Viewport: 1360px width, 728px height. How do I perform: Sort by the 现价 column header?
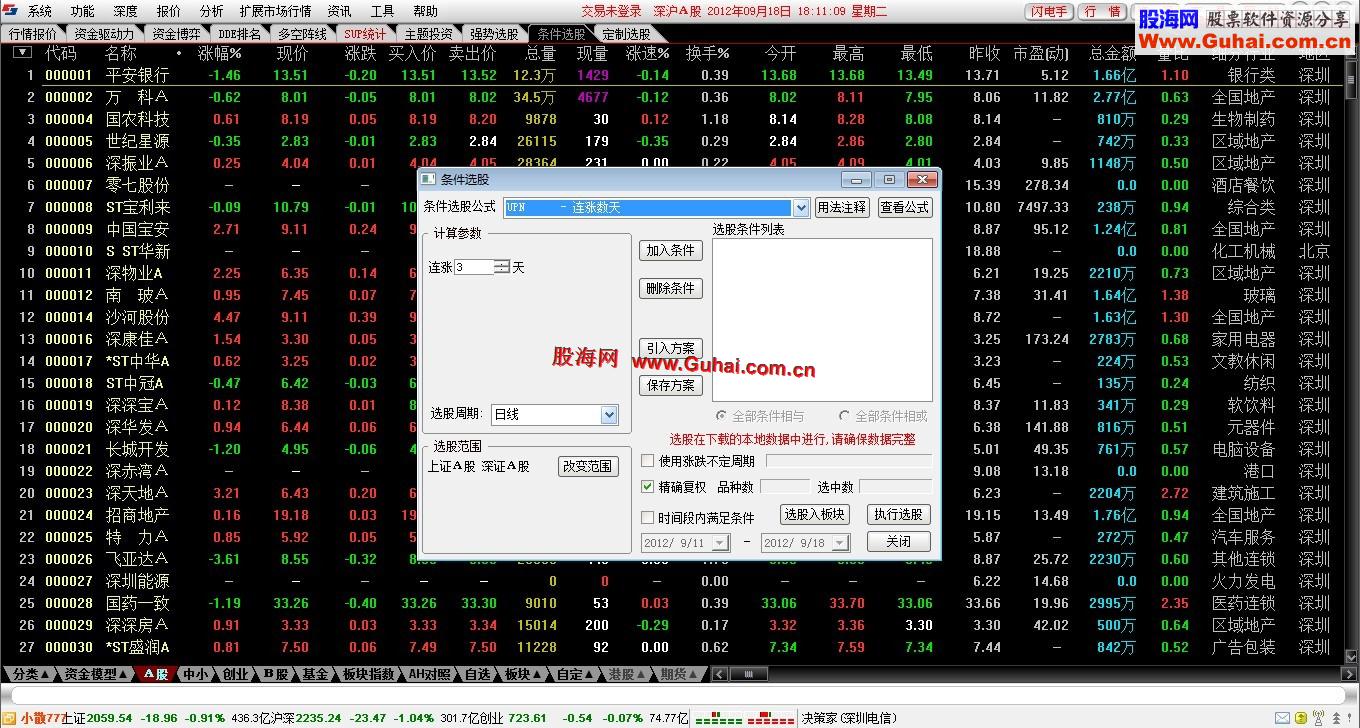point(292,53)
